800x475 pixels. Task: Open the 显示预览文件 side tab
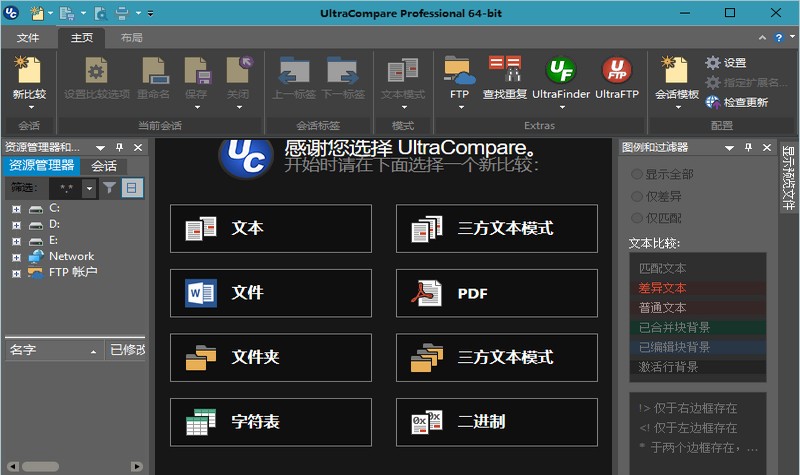tap(789, 178)
